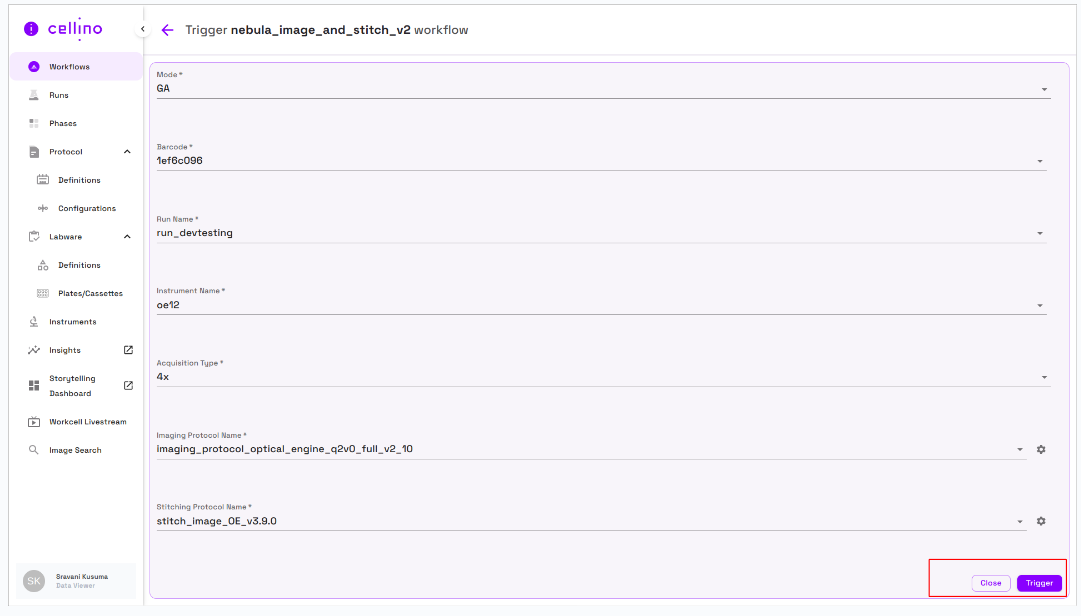
Task: Open the Mode dropdown
Action: (1044, 89)
